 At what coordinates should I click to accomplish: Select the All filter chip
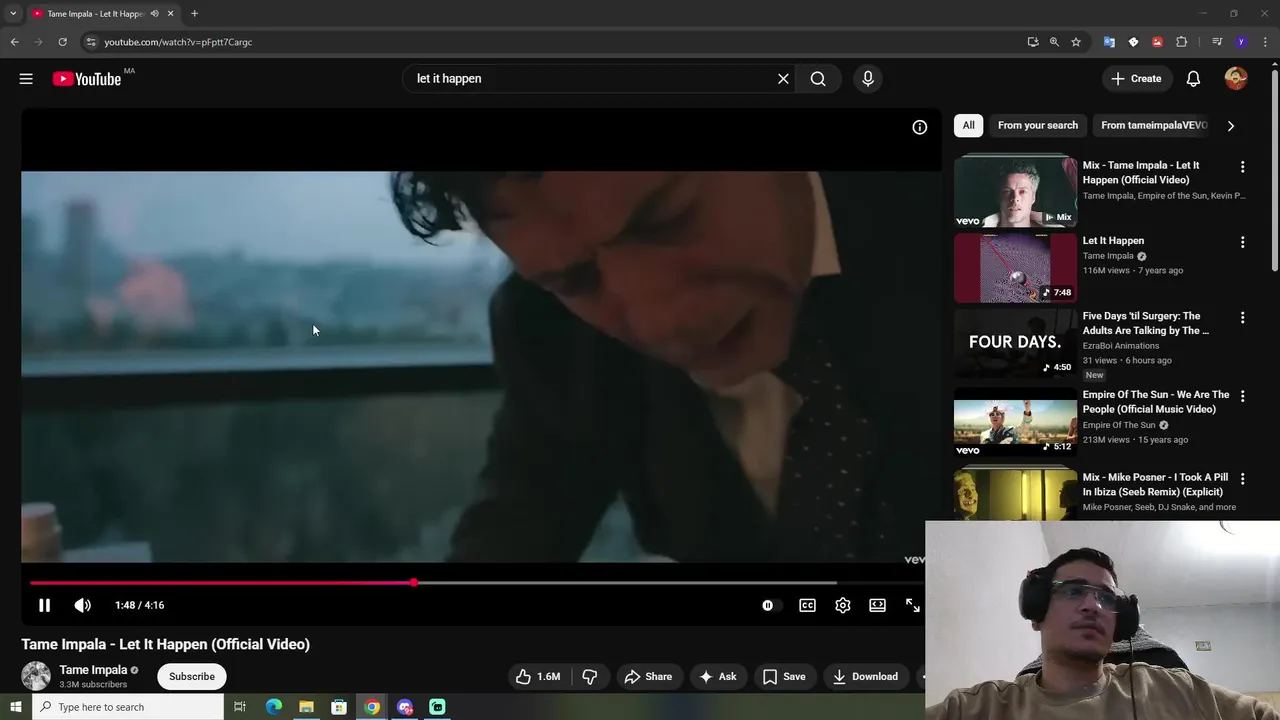pyautogui.click(x=968, y=125)
